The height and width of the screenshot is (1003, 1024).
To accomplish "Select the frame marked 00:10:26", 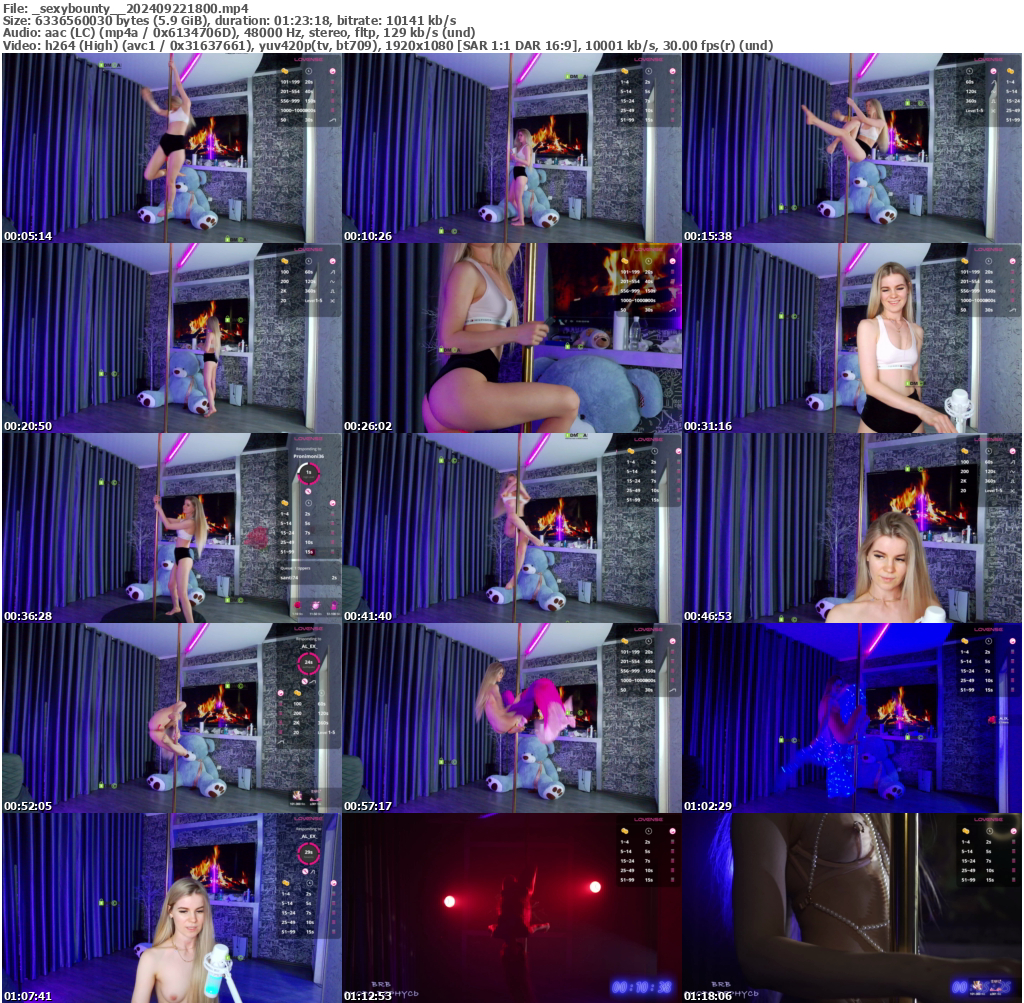I will [512, 148].
